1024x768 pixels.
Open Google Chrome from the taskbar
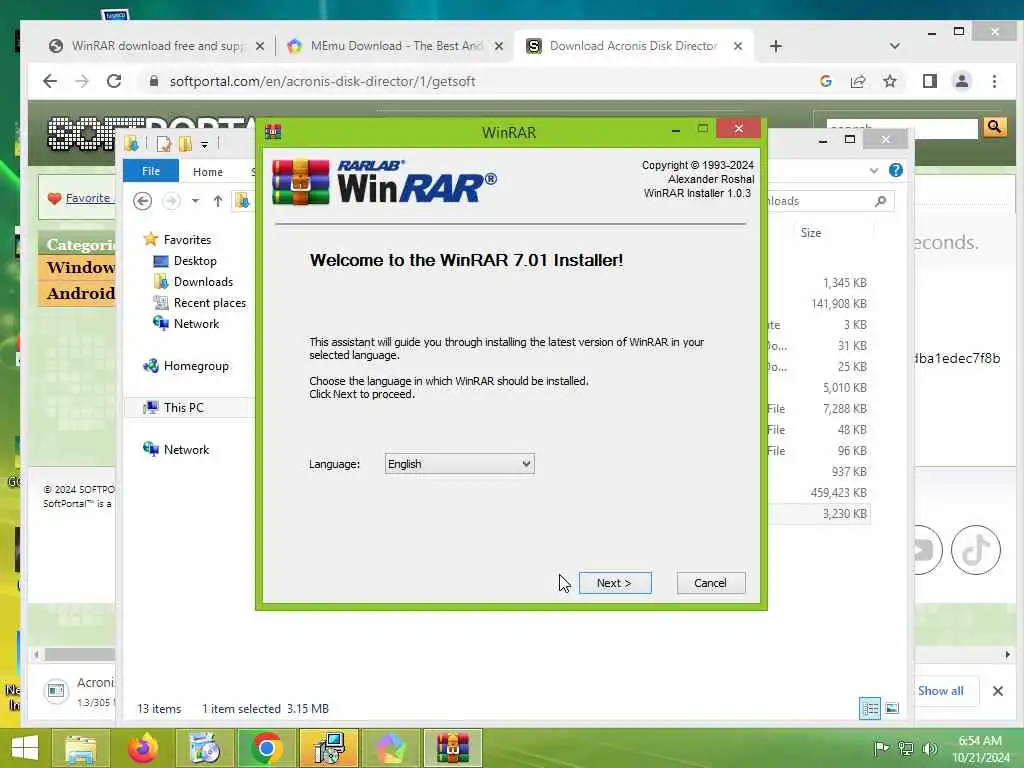tap(266, 748)
